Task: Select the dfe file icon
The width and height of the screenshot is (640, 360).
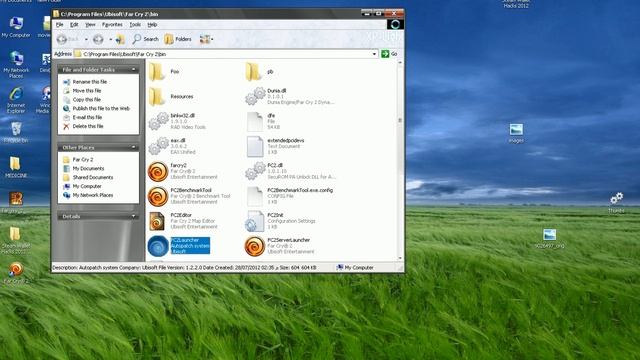Action: tap(255, 121)
